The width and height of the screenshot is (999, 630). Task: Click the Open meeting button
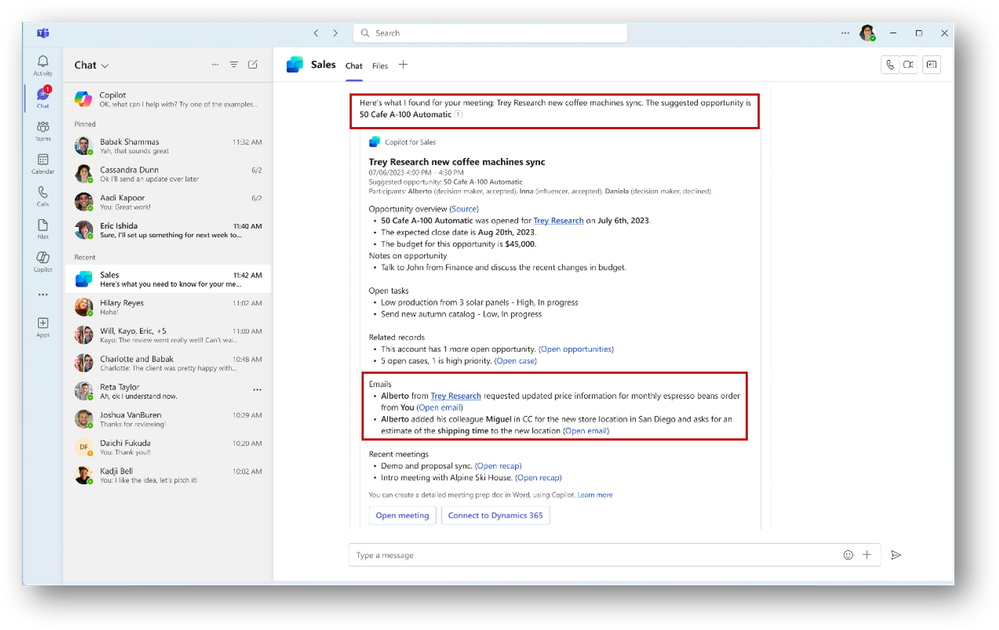(402, 515)
